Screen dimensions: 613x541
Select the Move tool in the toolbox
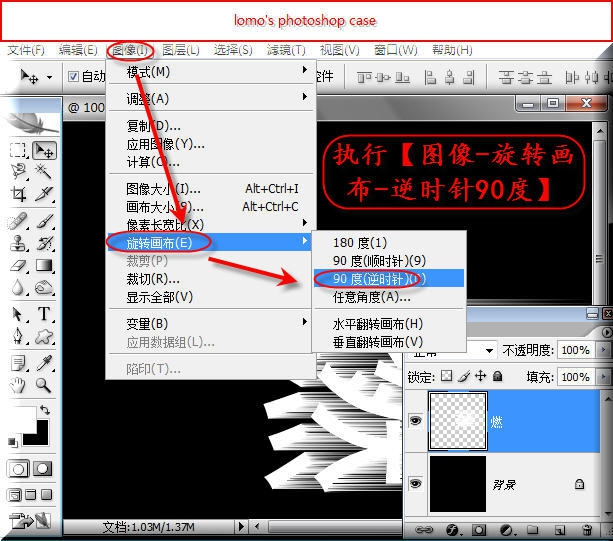44,150
